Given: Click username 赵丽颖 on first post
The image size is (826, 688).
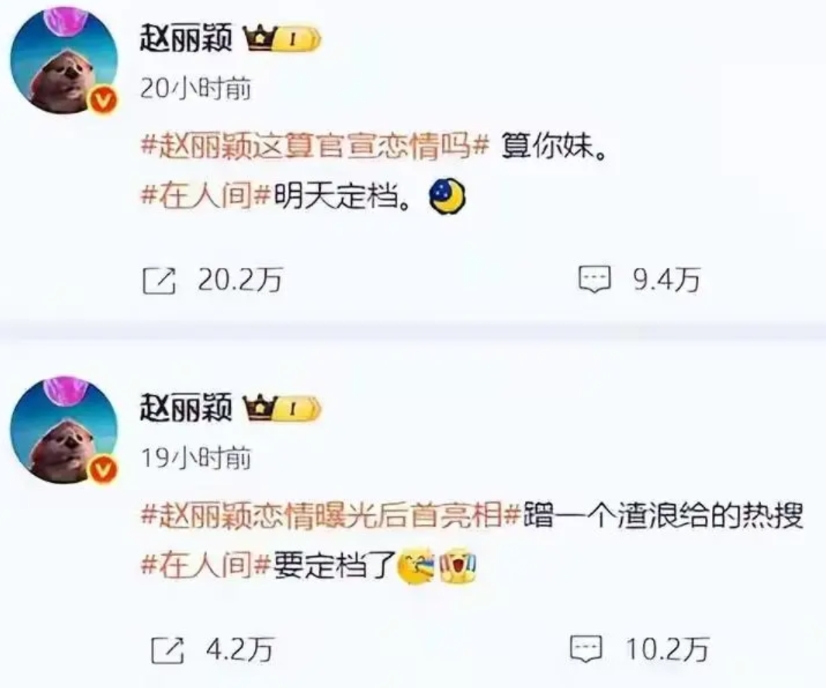Looking at the screenshot, I should (186, 38).
